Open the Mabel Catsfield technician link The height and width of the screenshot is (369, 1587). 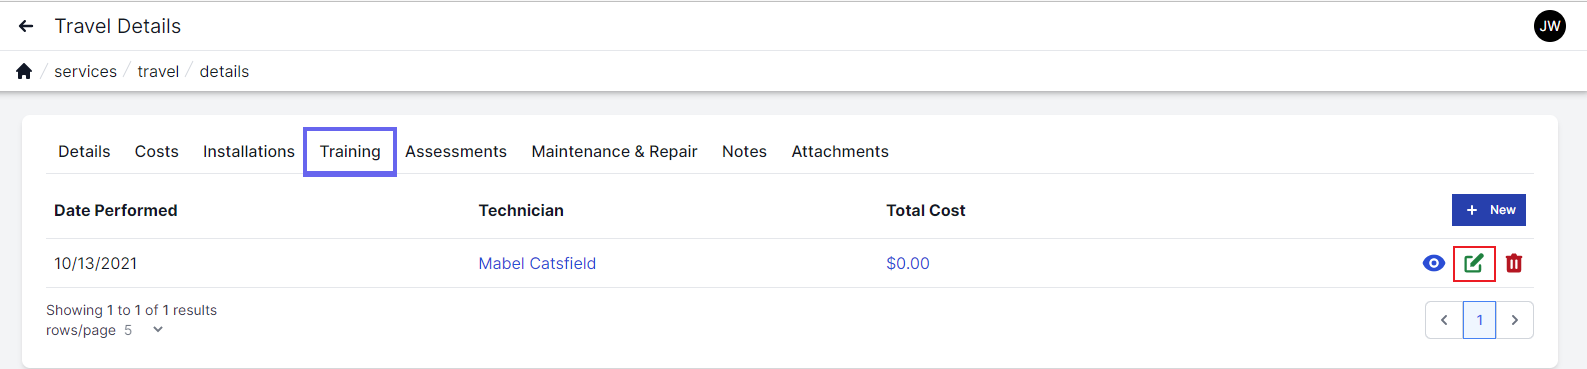[537, 263]
